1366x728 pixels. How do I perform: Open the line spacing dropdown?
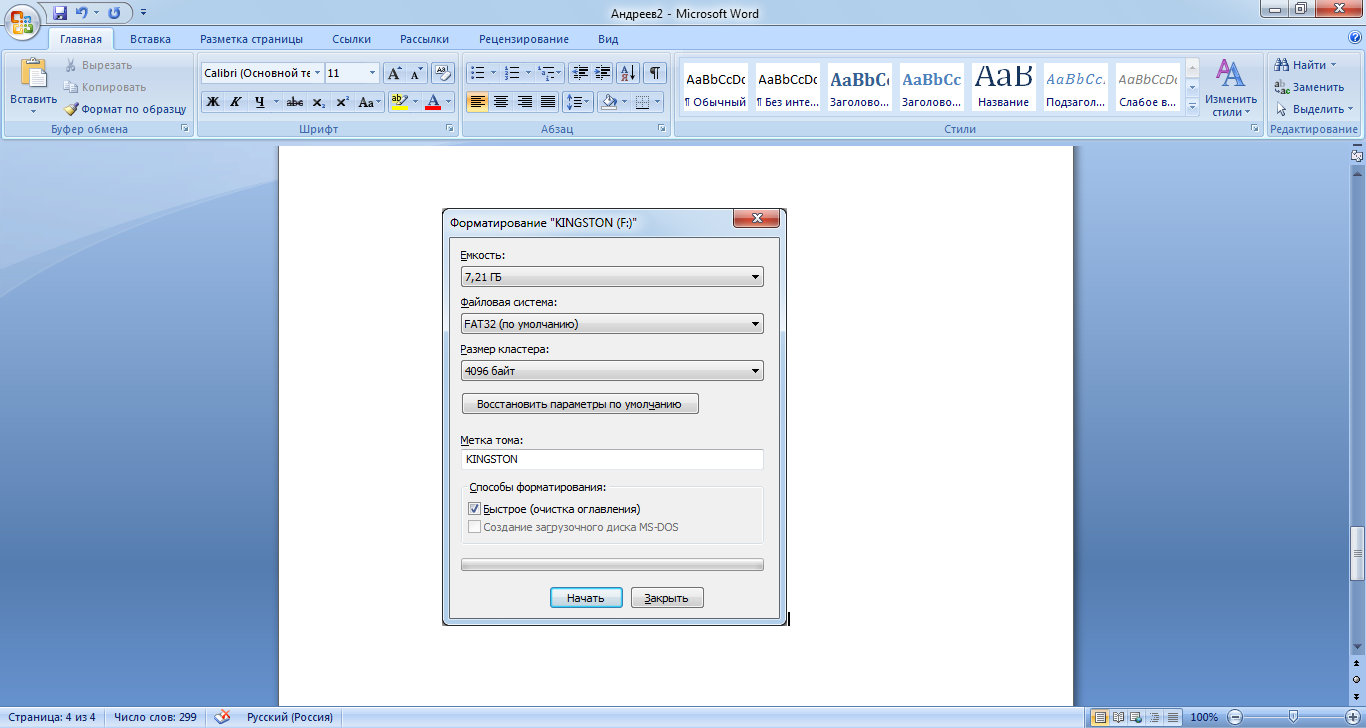tap(578, 102)
